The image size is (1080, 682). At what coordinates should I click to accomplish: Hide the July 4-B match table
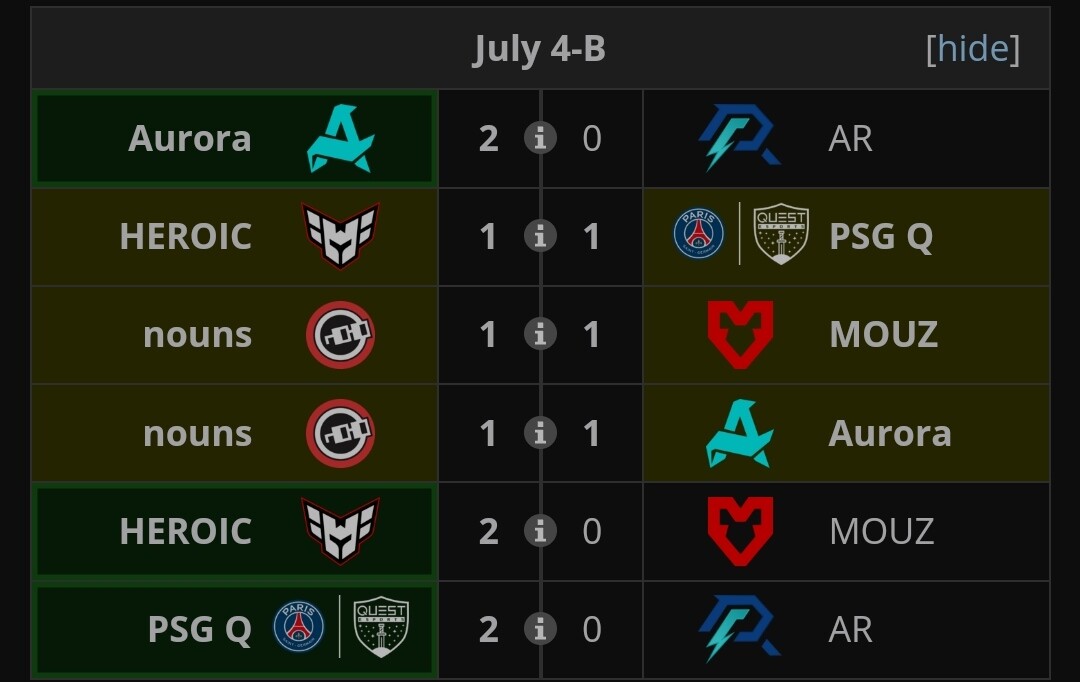(973, 48)
